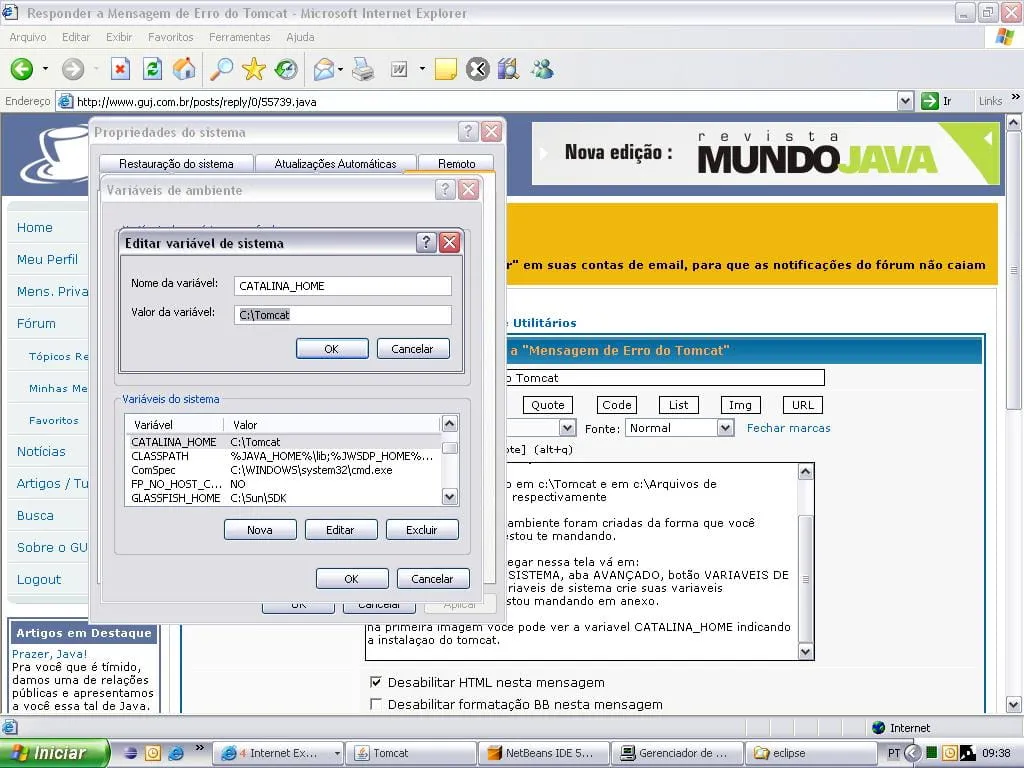Confirm OK in Editar variável de sistema
The height and width of the screenshot is (768, 1024).
(x=332, y=349)
